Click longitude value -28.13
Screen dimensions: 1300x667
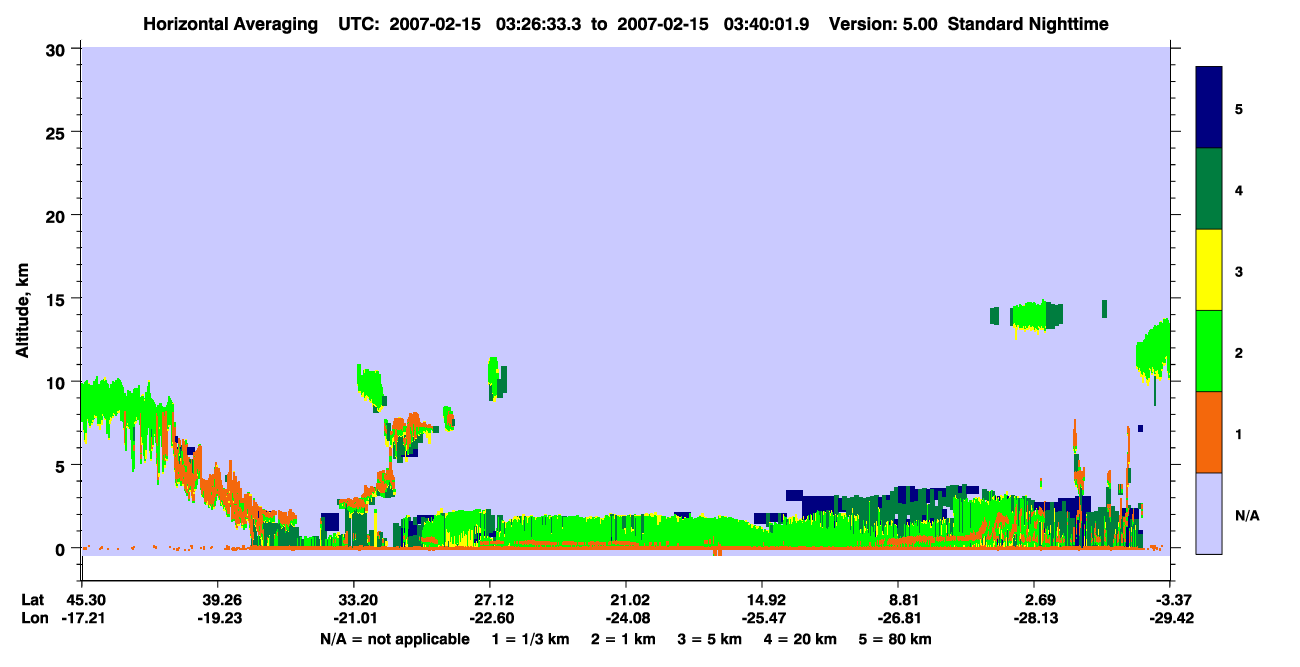[x=1034, y=618]
